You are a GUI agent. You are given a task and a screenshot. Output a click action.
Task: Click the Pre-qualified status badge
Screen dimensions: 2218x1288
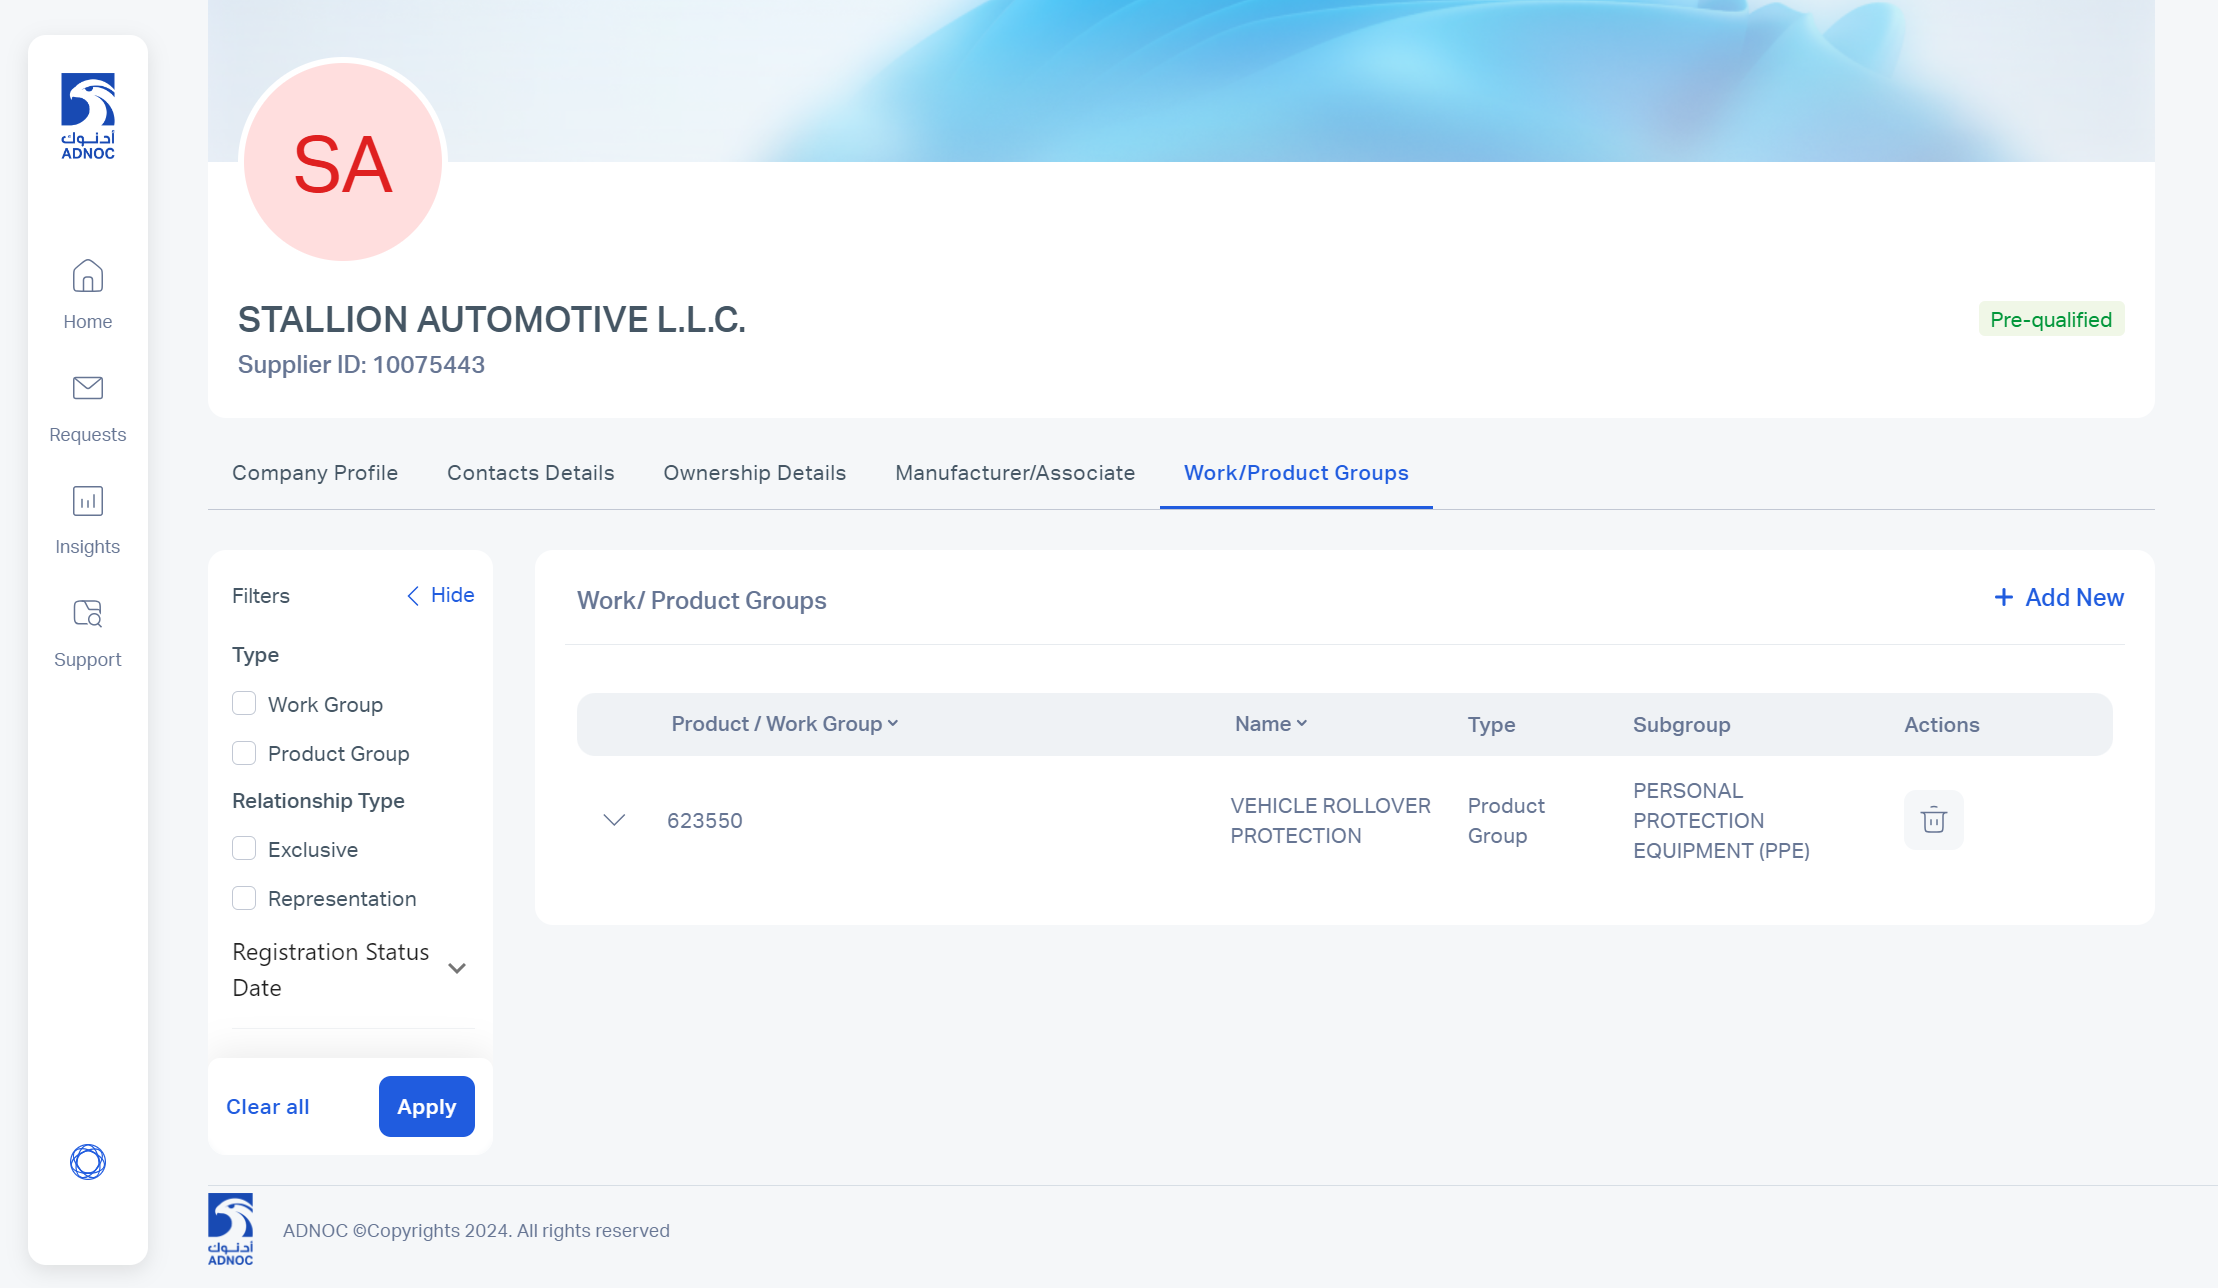click(x=2051, y=320)
